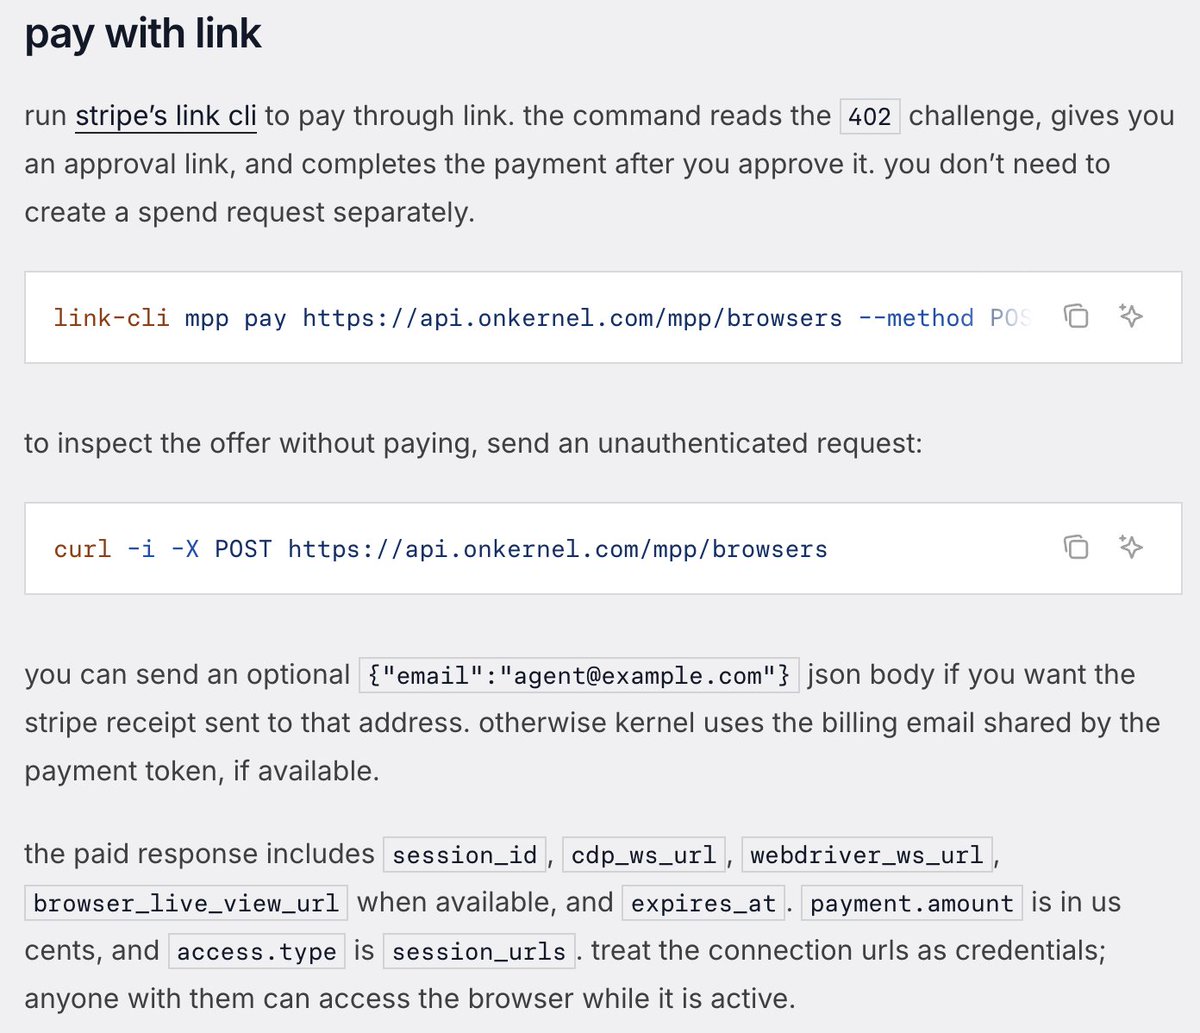The image size is (1200, 1033).
Task: Click the payment.amount code tag
Action: (x=912, y=903)
